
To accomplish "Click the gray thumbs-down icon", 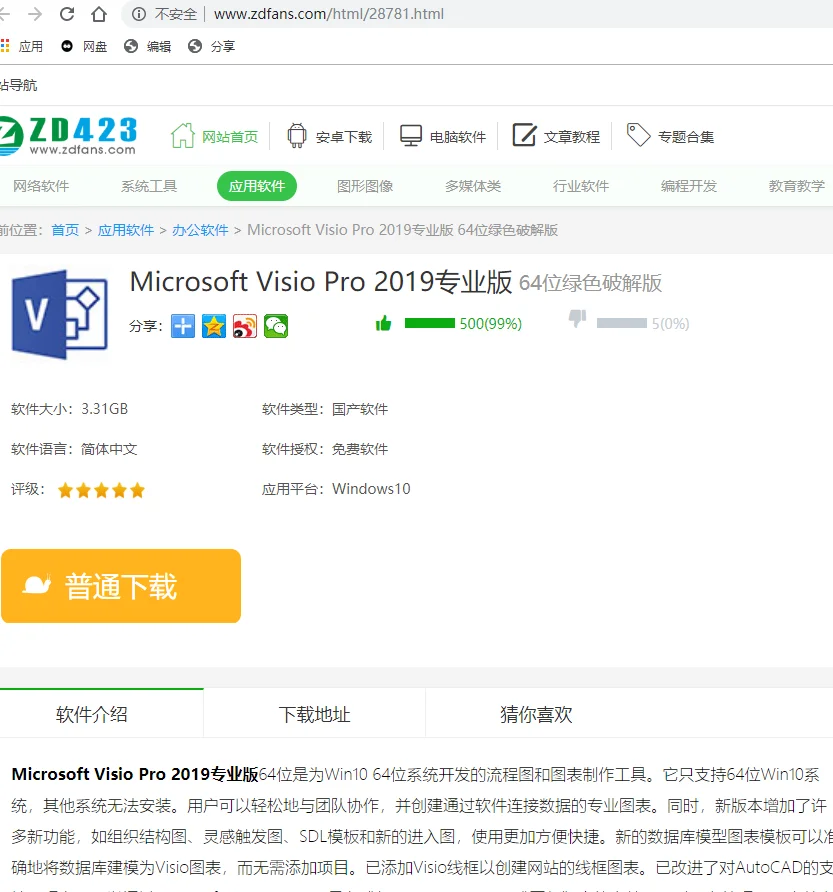I will tap(578, 319).
